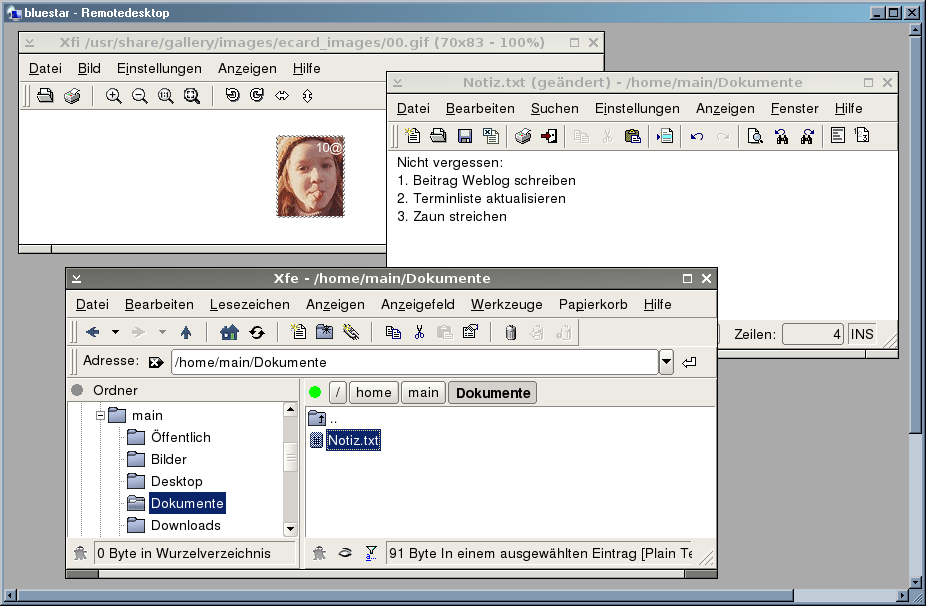Collapse the main folder tree node
Viewport: 926px width, 606px height.
click(x=100, y=415)
